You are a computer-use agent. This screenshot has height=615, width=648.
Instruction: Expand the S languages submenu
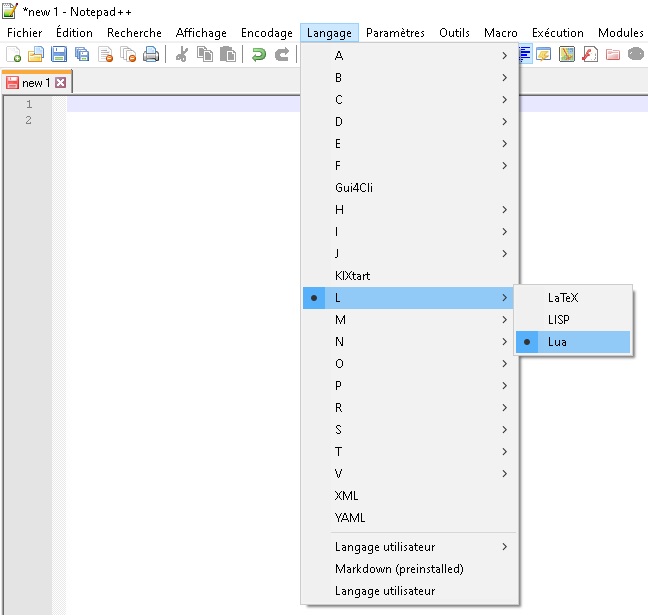410,429
